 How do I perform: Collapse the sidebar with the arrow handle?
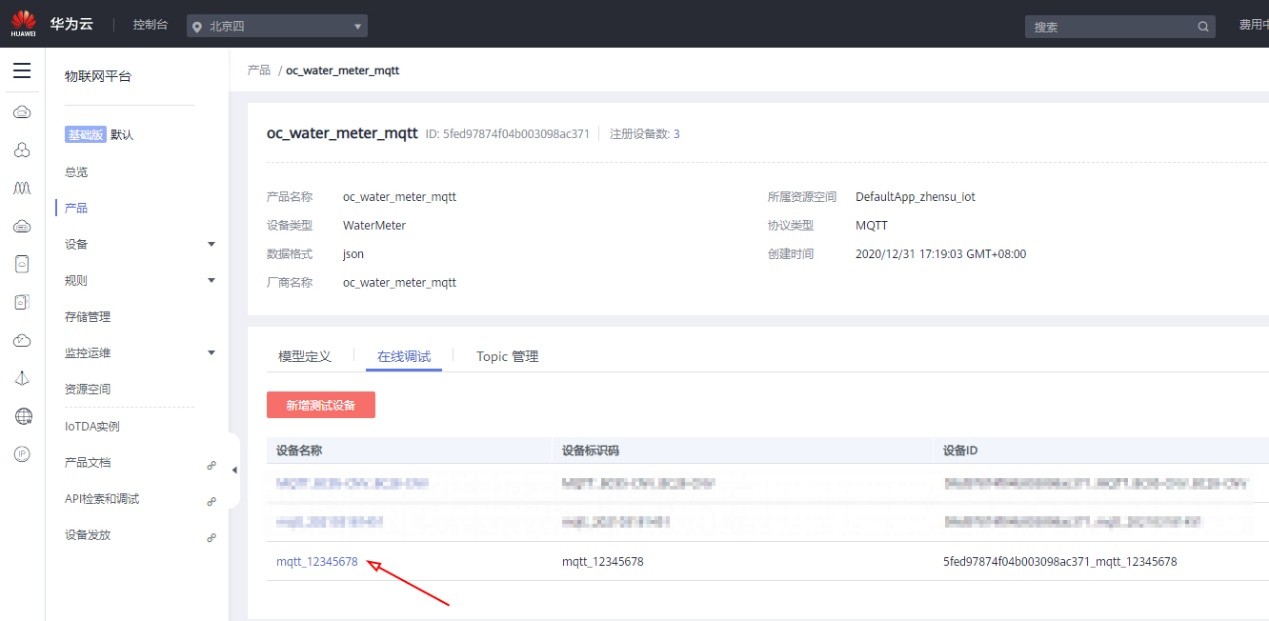[234, 470]
